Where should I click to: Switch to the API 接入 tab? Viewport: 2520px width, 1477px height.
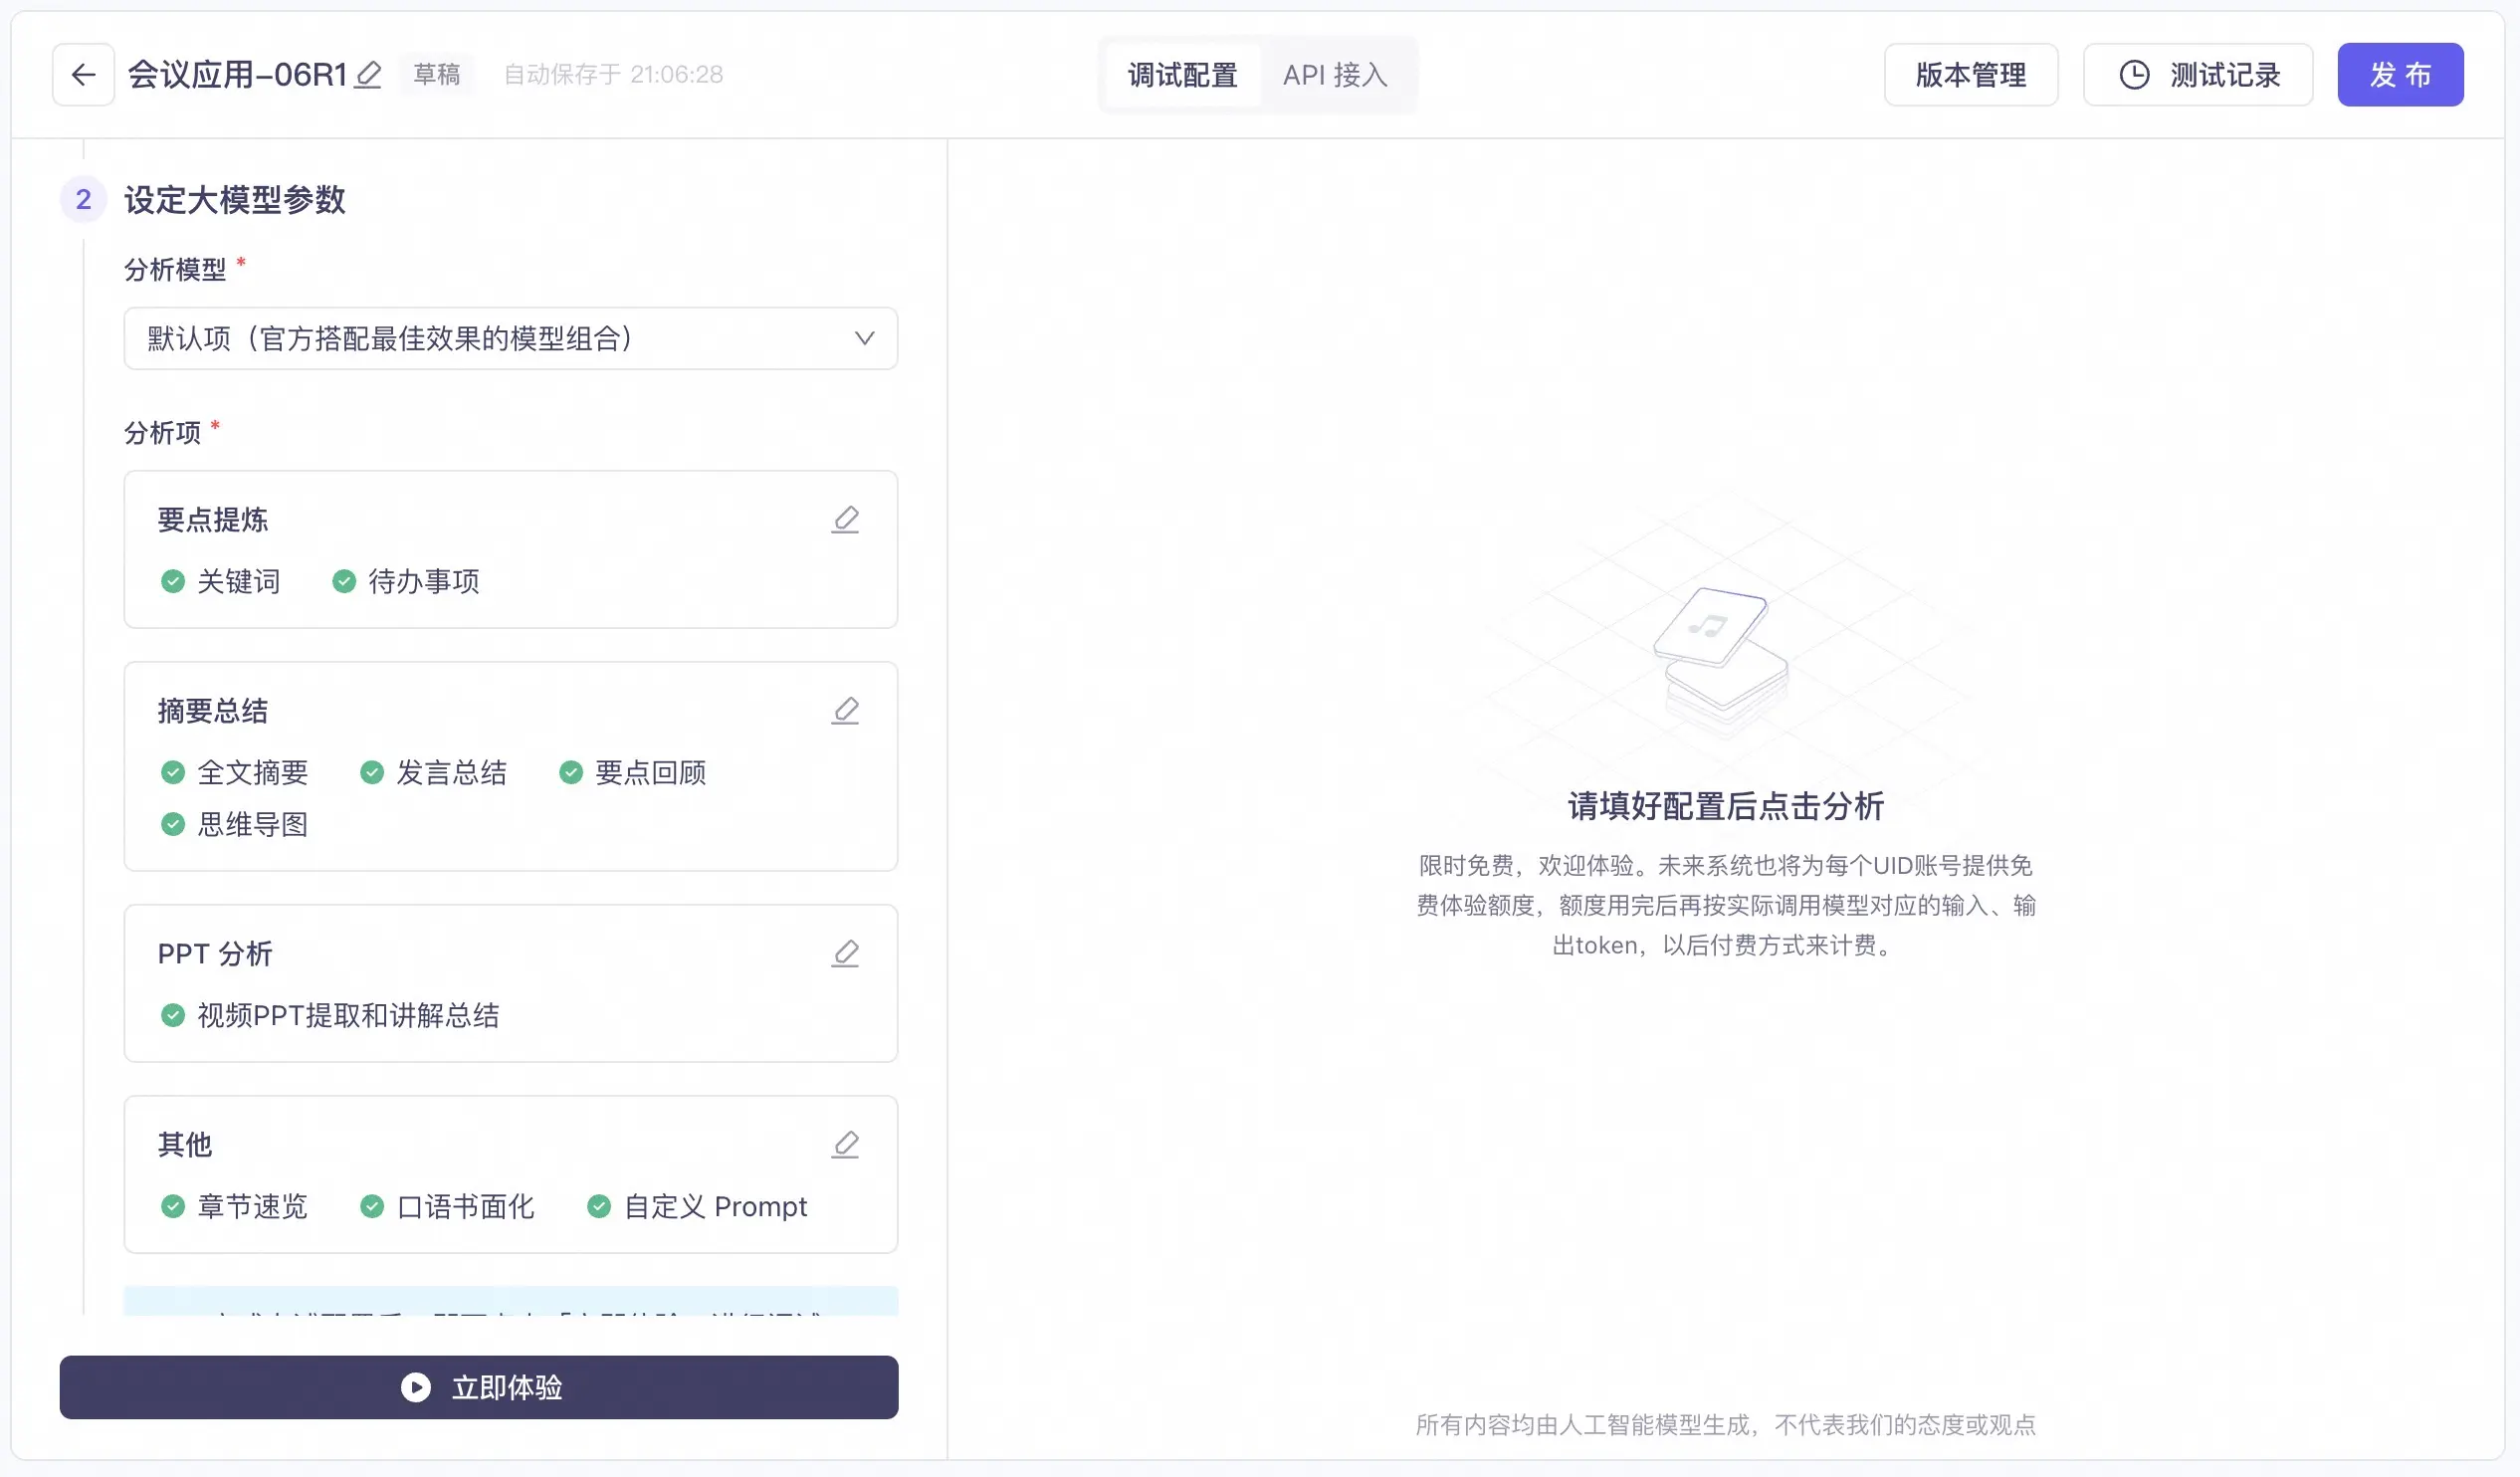coord(1335,75)
